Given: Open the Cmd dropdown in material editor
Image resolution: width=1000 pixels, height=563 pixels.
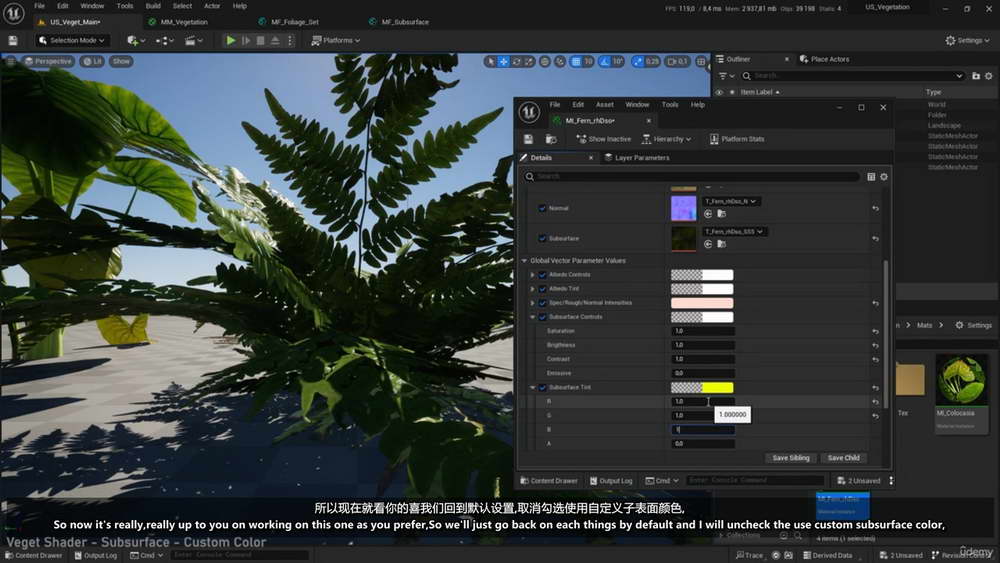Looking at the screenshot, I should (662, 481).
